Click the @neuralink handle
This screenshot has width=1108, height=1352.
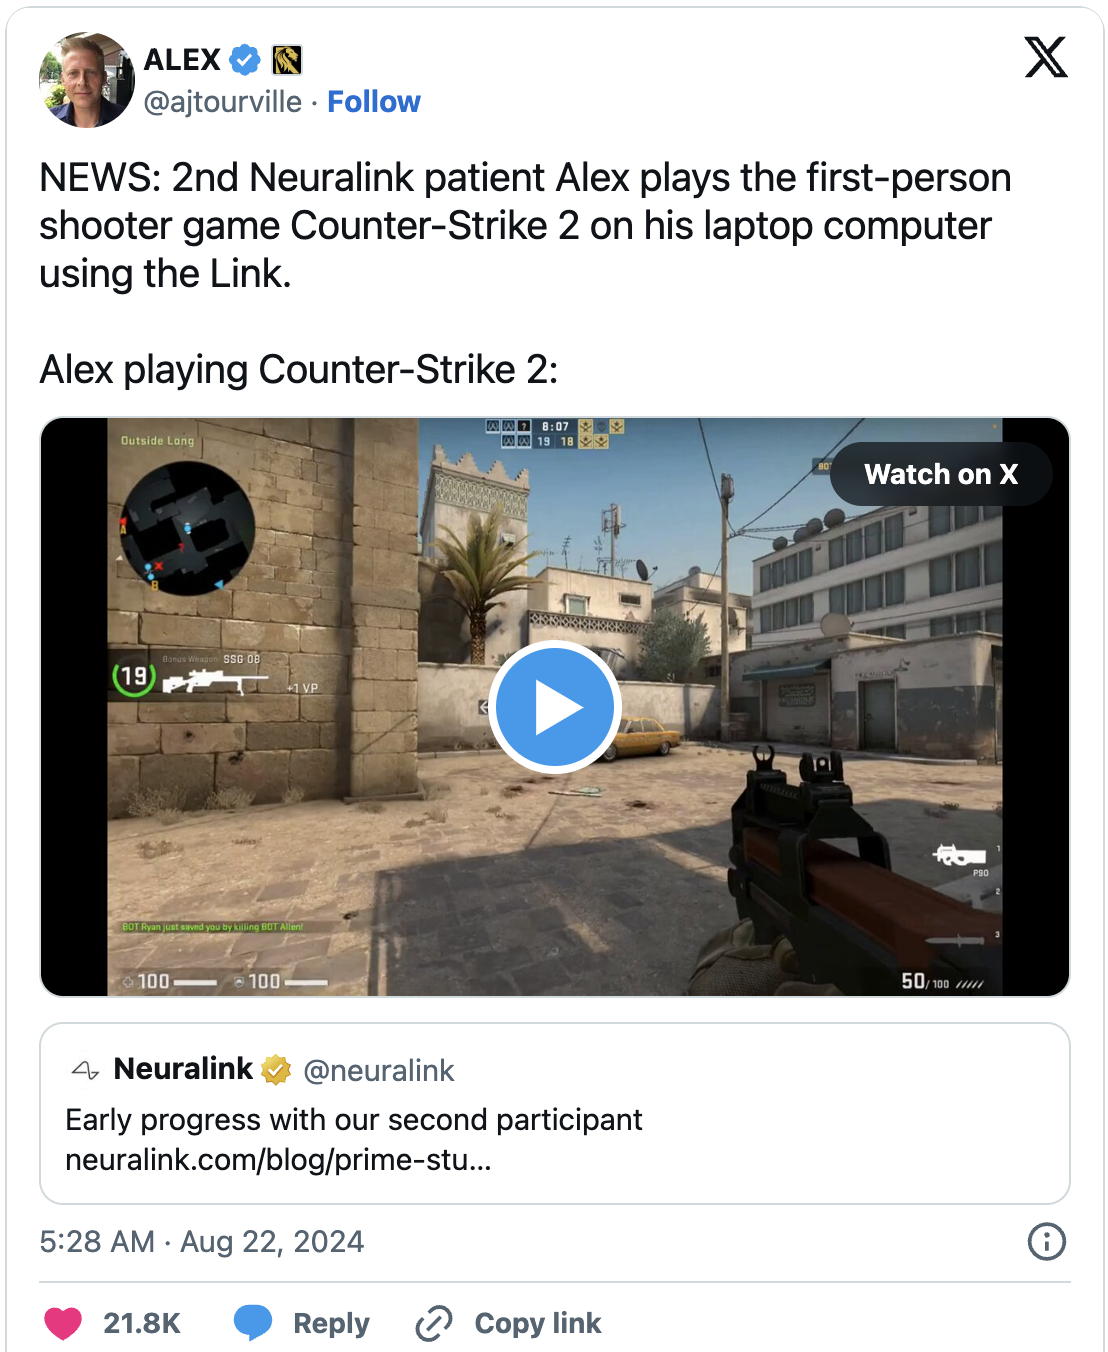(379, 1071)
